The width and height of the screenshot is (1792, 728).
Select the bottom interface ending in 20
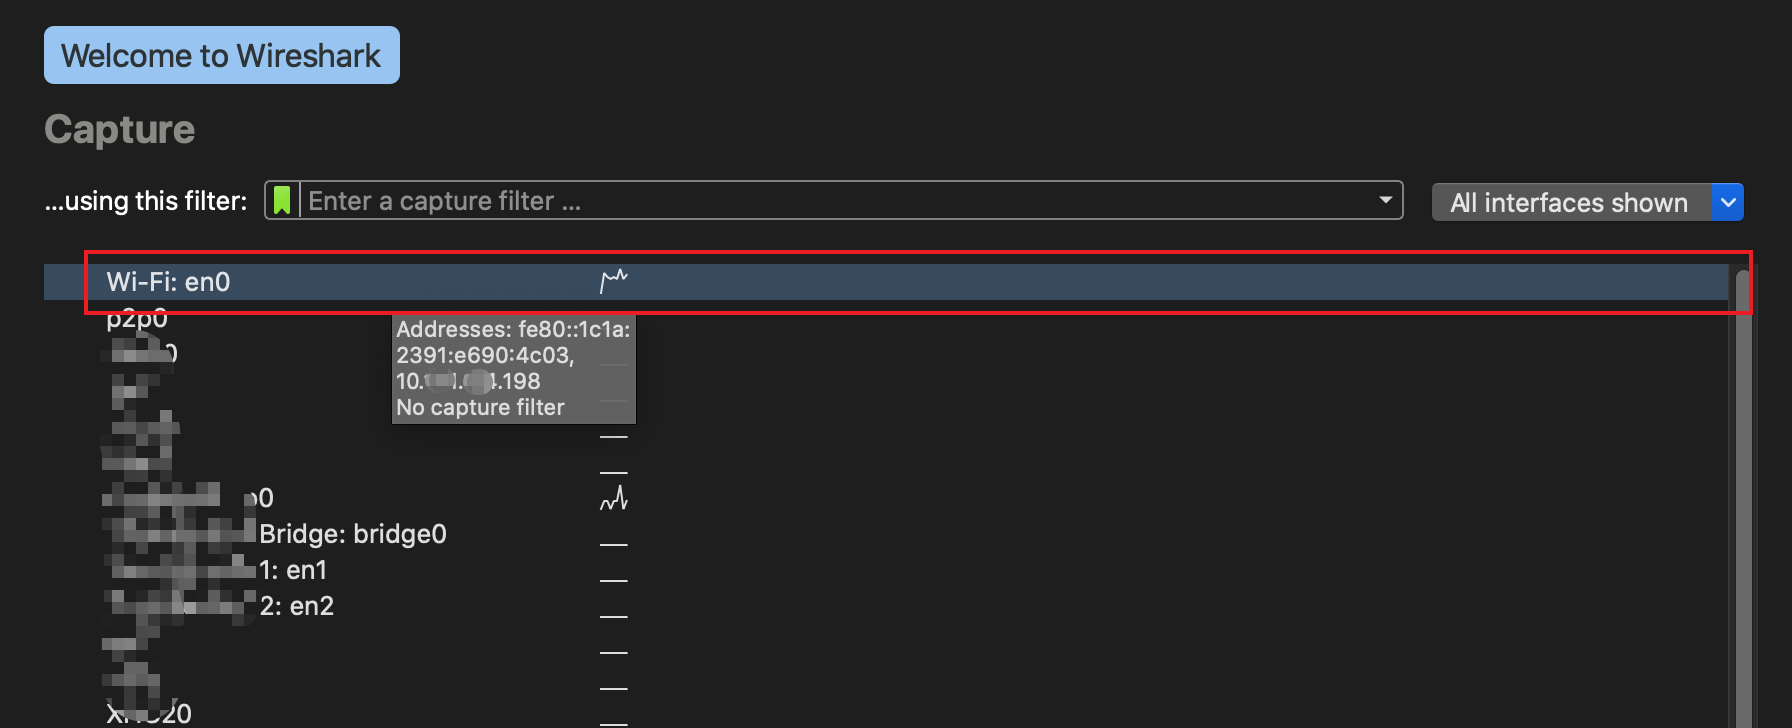click(x=150, y=714)
